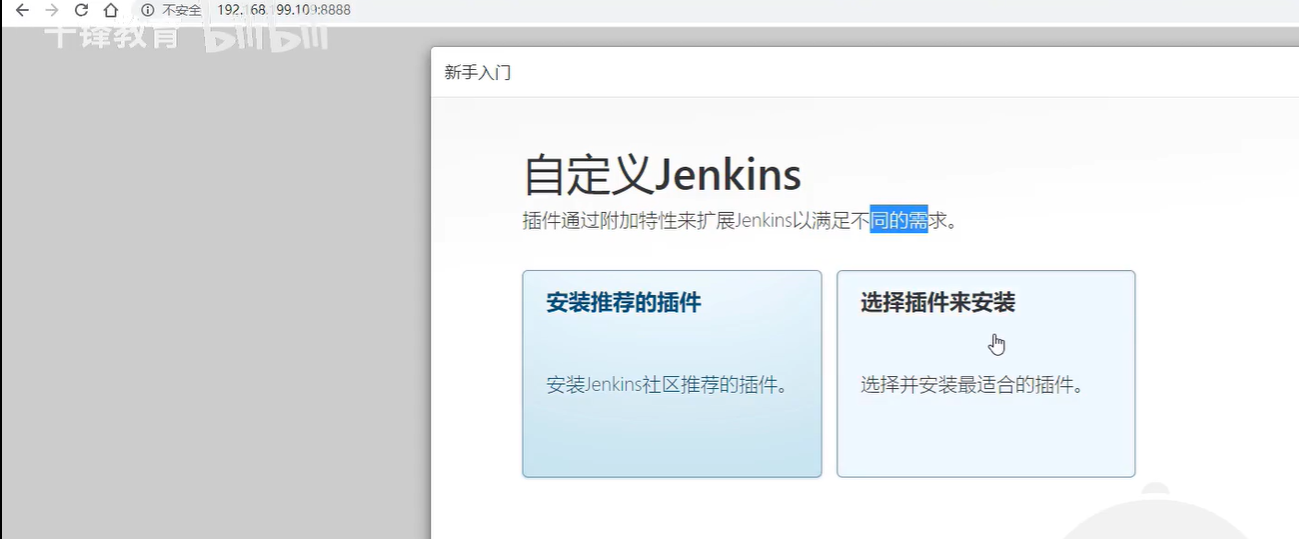Click the 新手入门 dialog title
The height and width of the screenshot is (539, 1299).
point(478,72)
